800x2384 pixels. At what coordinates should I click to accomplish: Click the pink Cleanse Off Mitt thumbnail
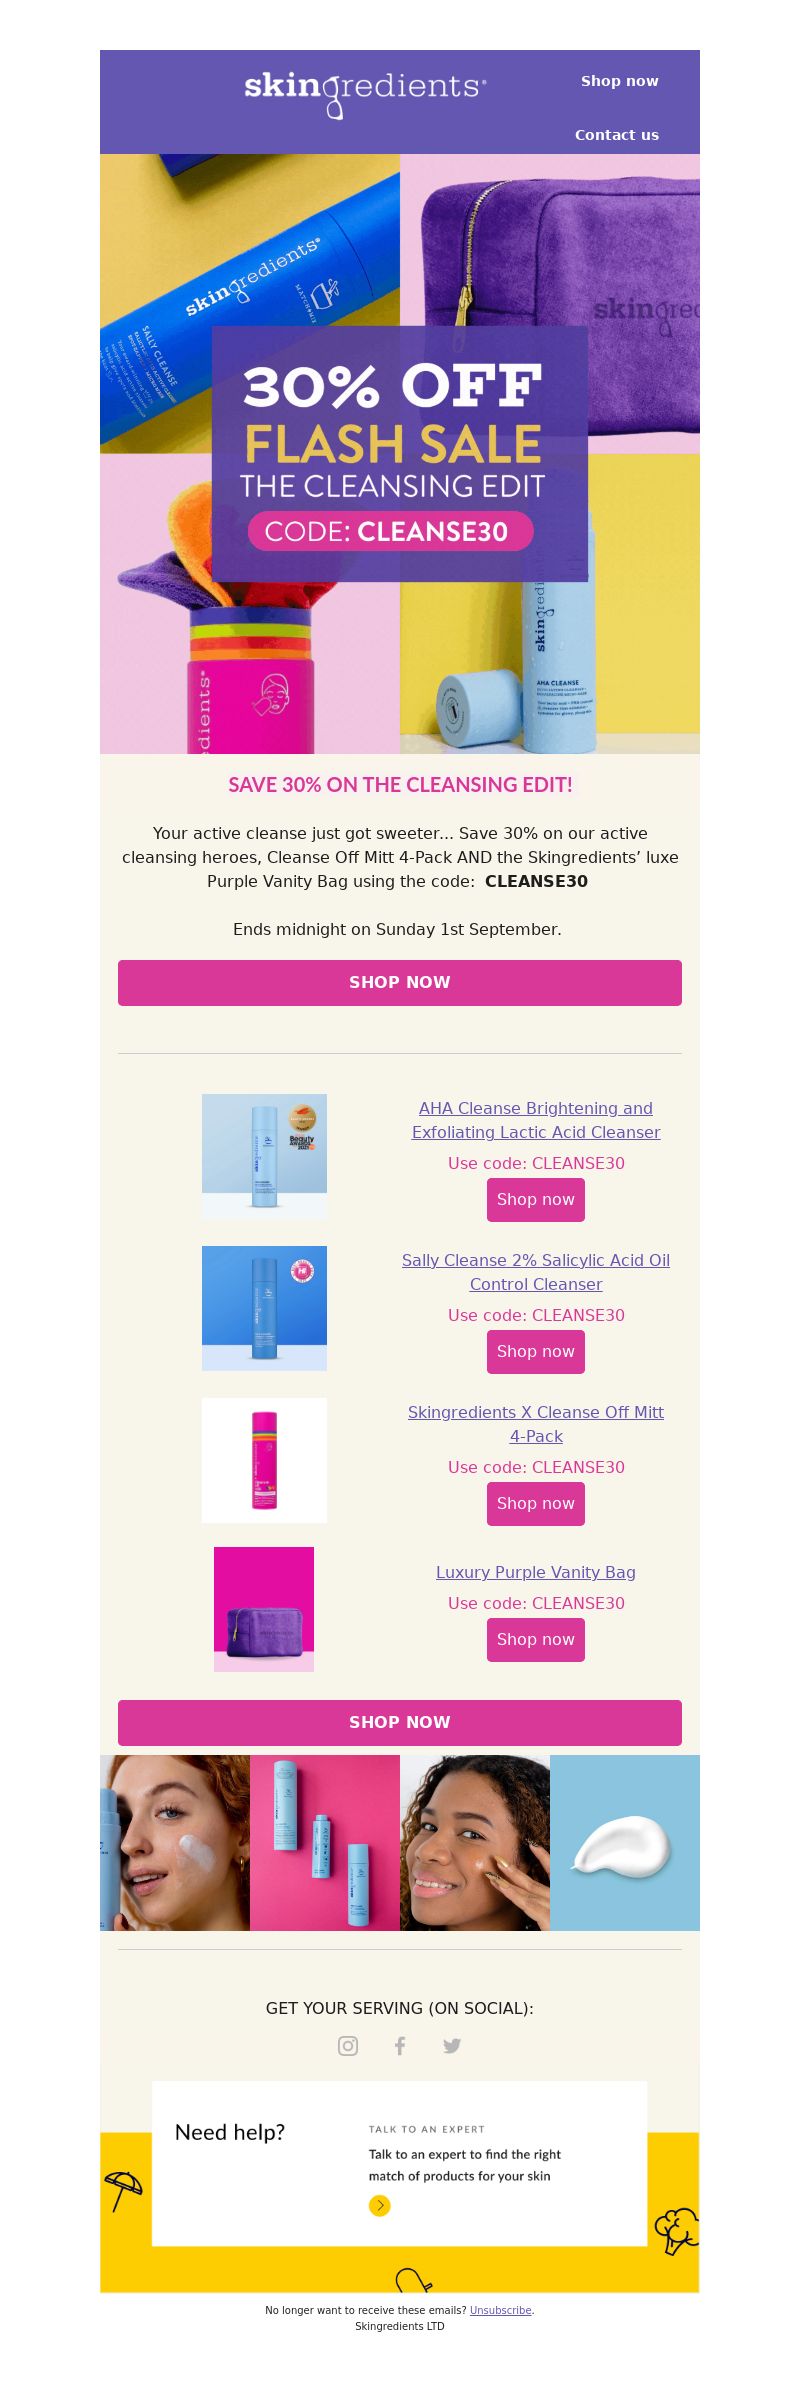(x=264, y=1460)
